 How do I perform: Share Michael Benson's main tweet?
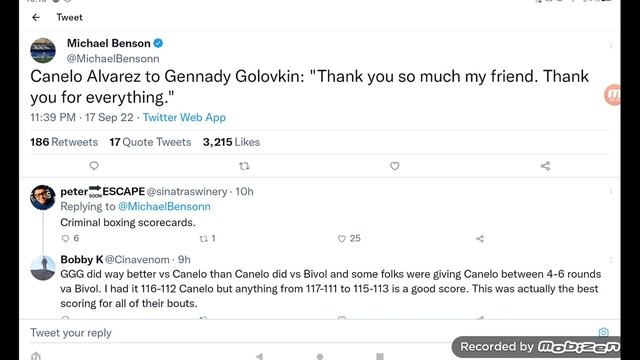point(545,166)
